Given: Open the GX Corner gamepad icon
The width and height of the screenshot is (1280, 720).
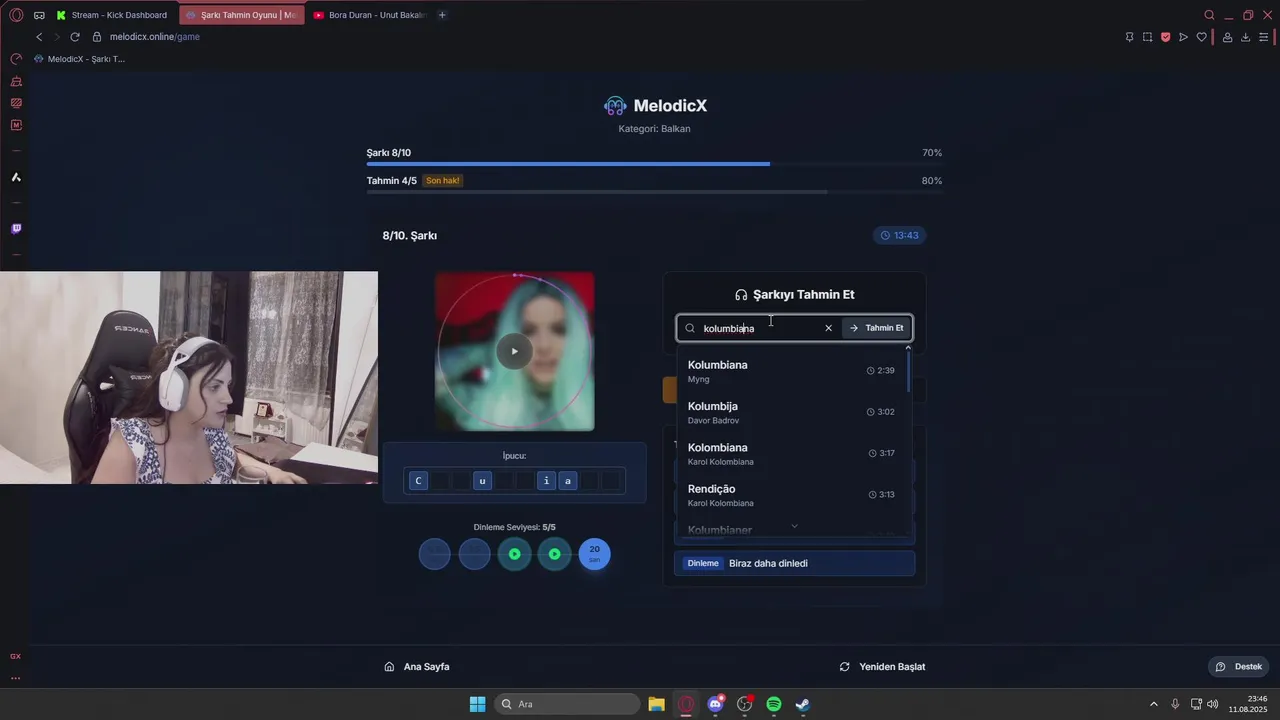Looking at the screenshot, I should pos(38,15).
